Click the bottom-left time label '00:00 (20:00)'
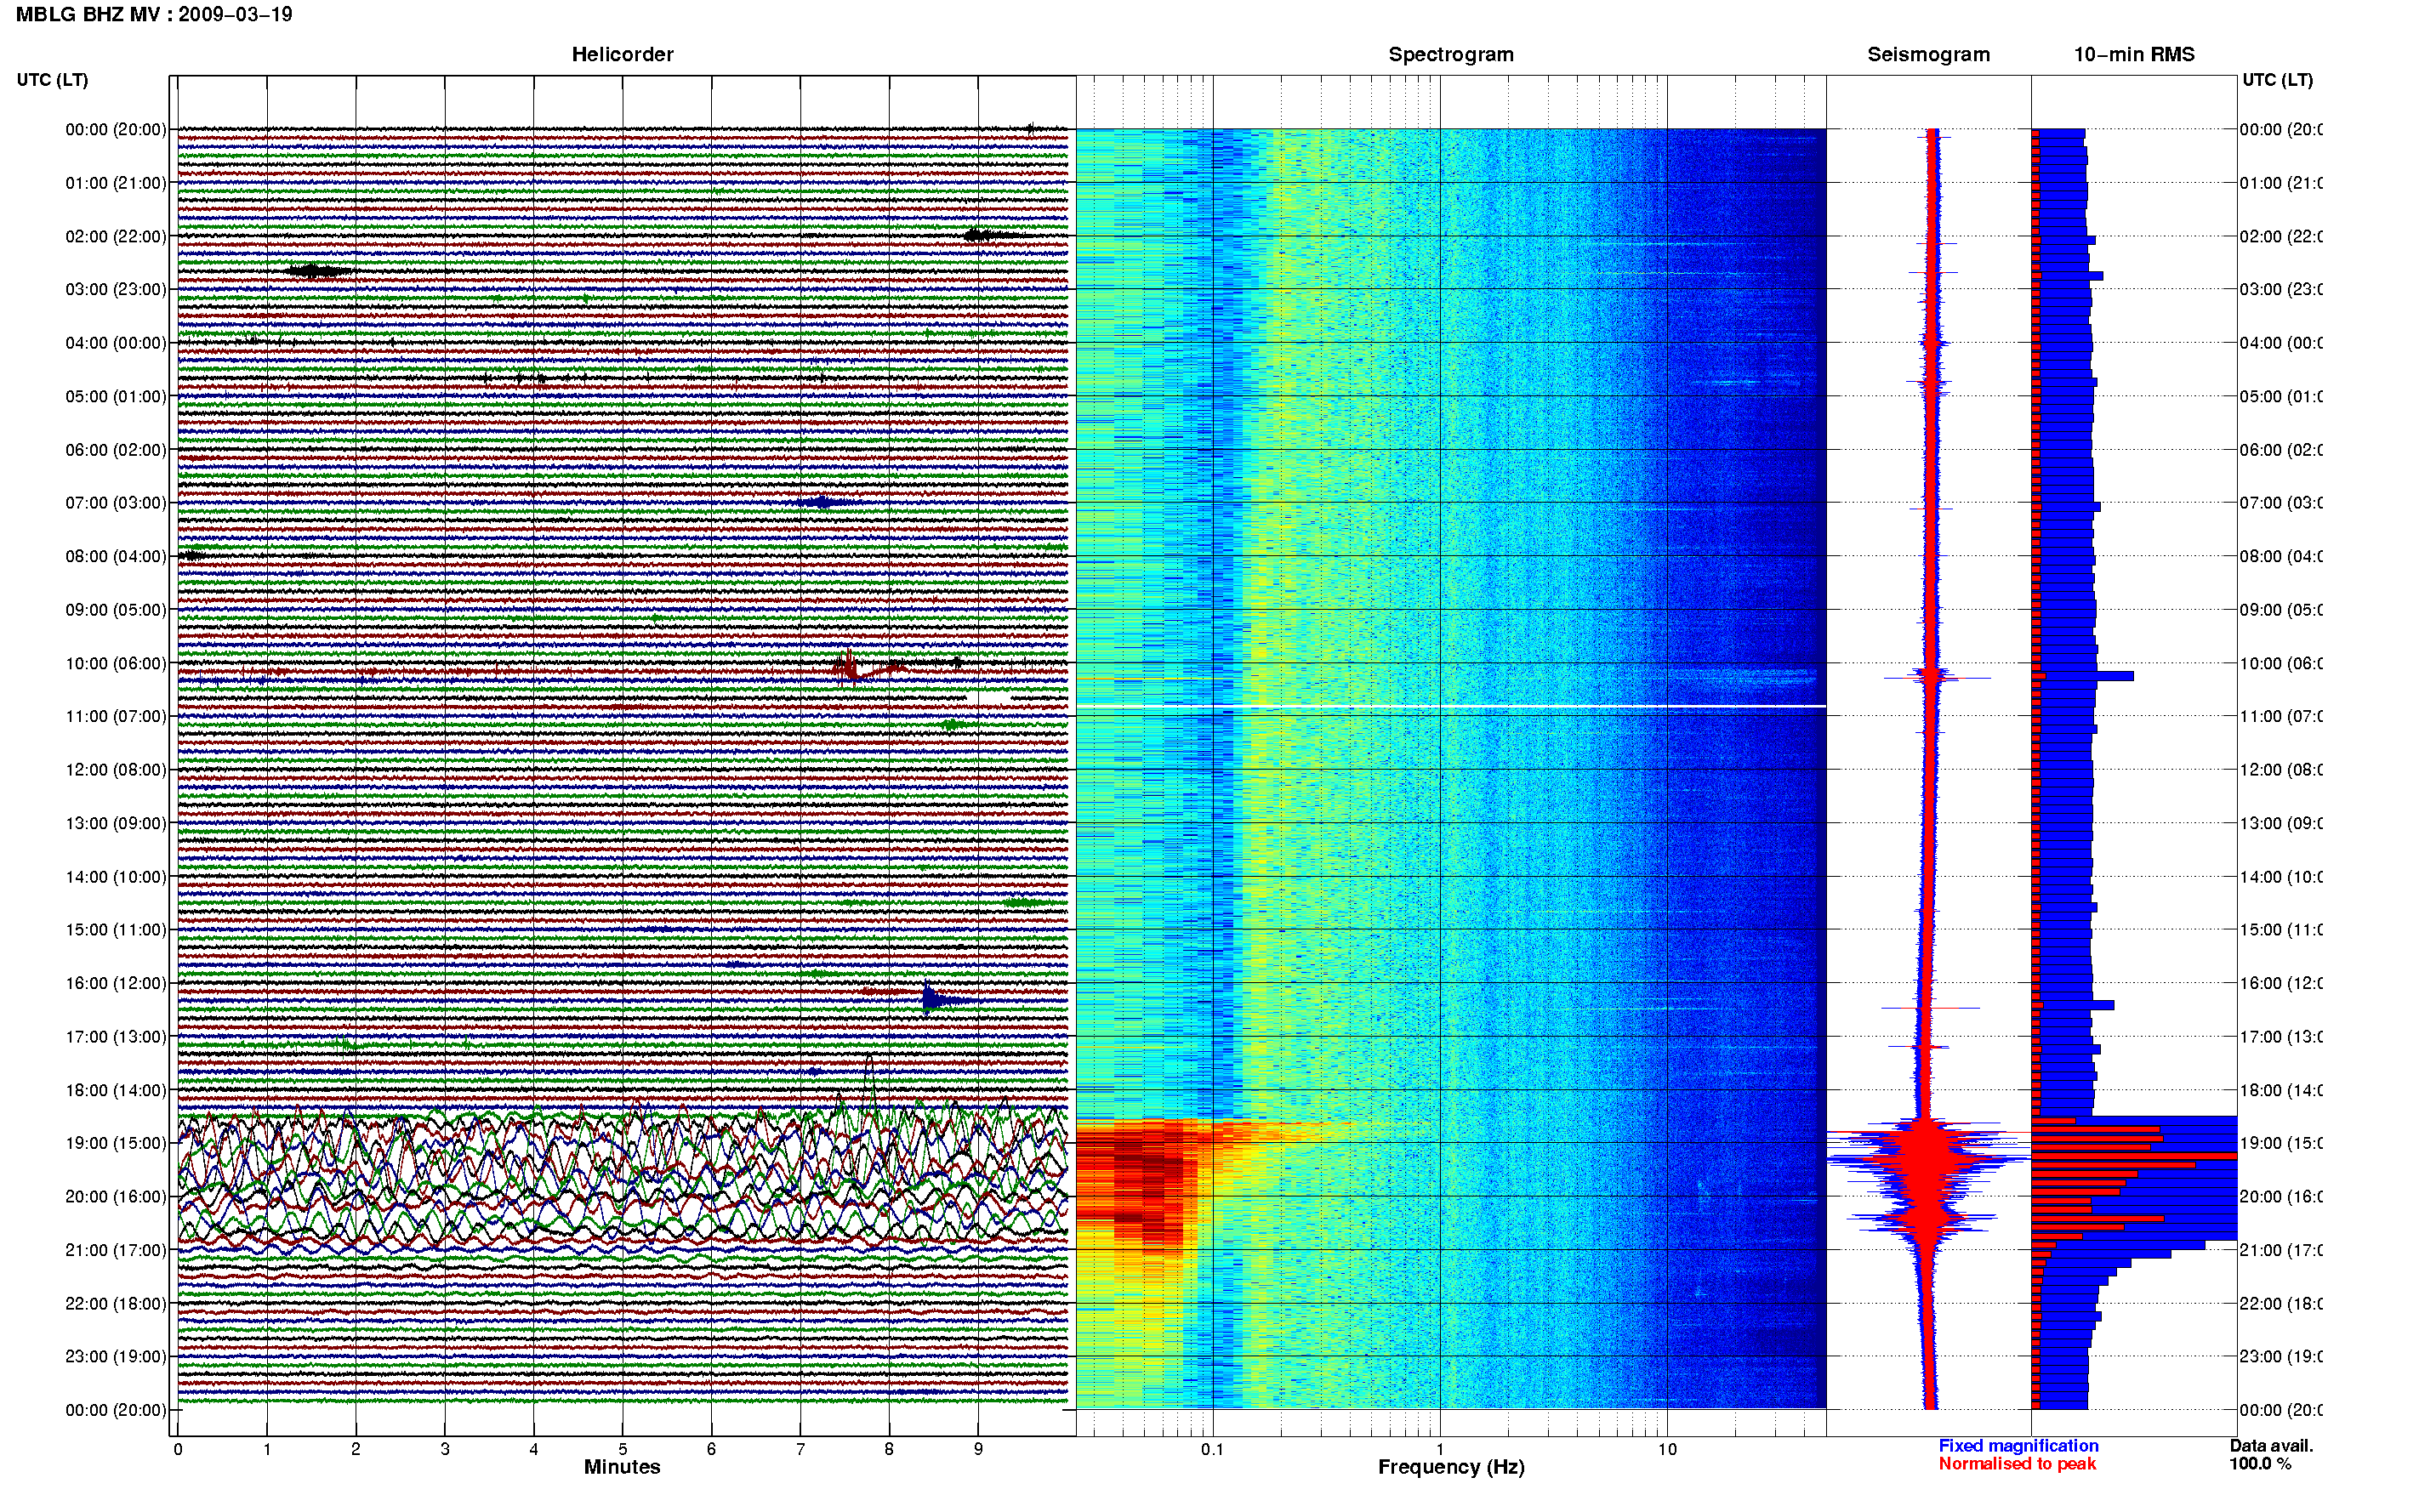2419x1512 pixels. click(x=116, y=1410)
